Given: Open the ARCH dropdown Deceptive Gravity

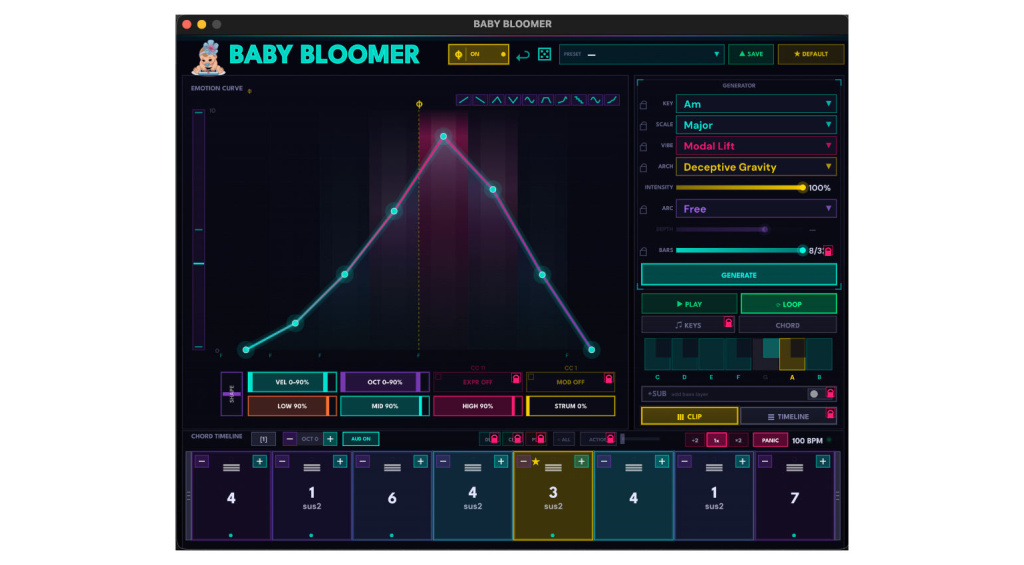Looking at the screenshot, I should 756,167.
